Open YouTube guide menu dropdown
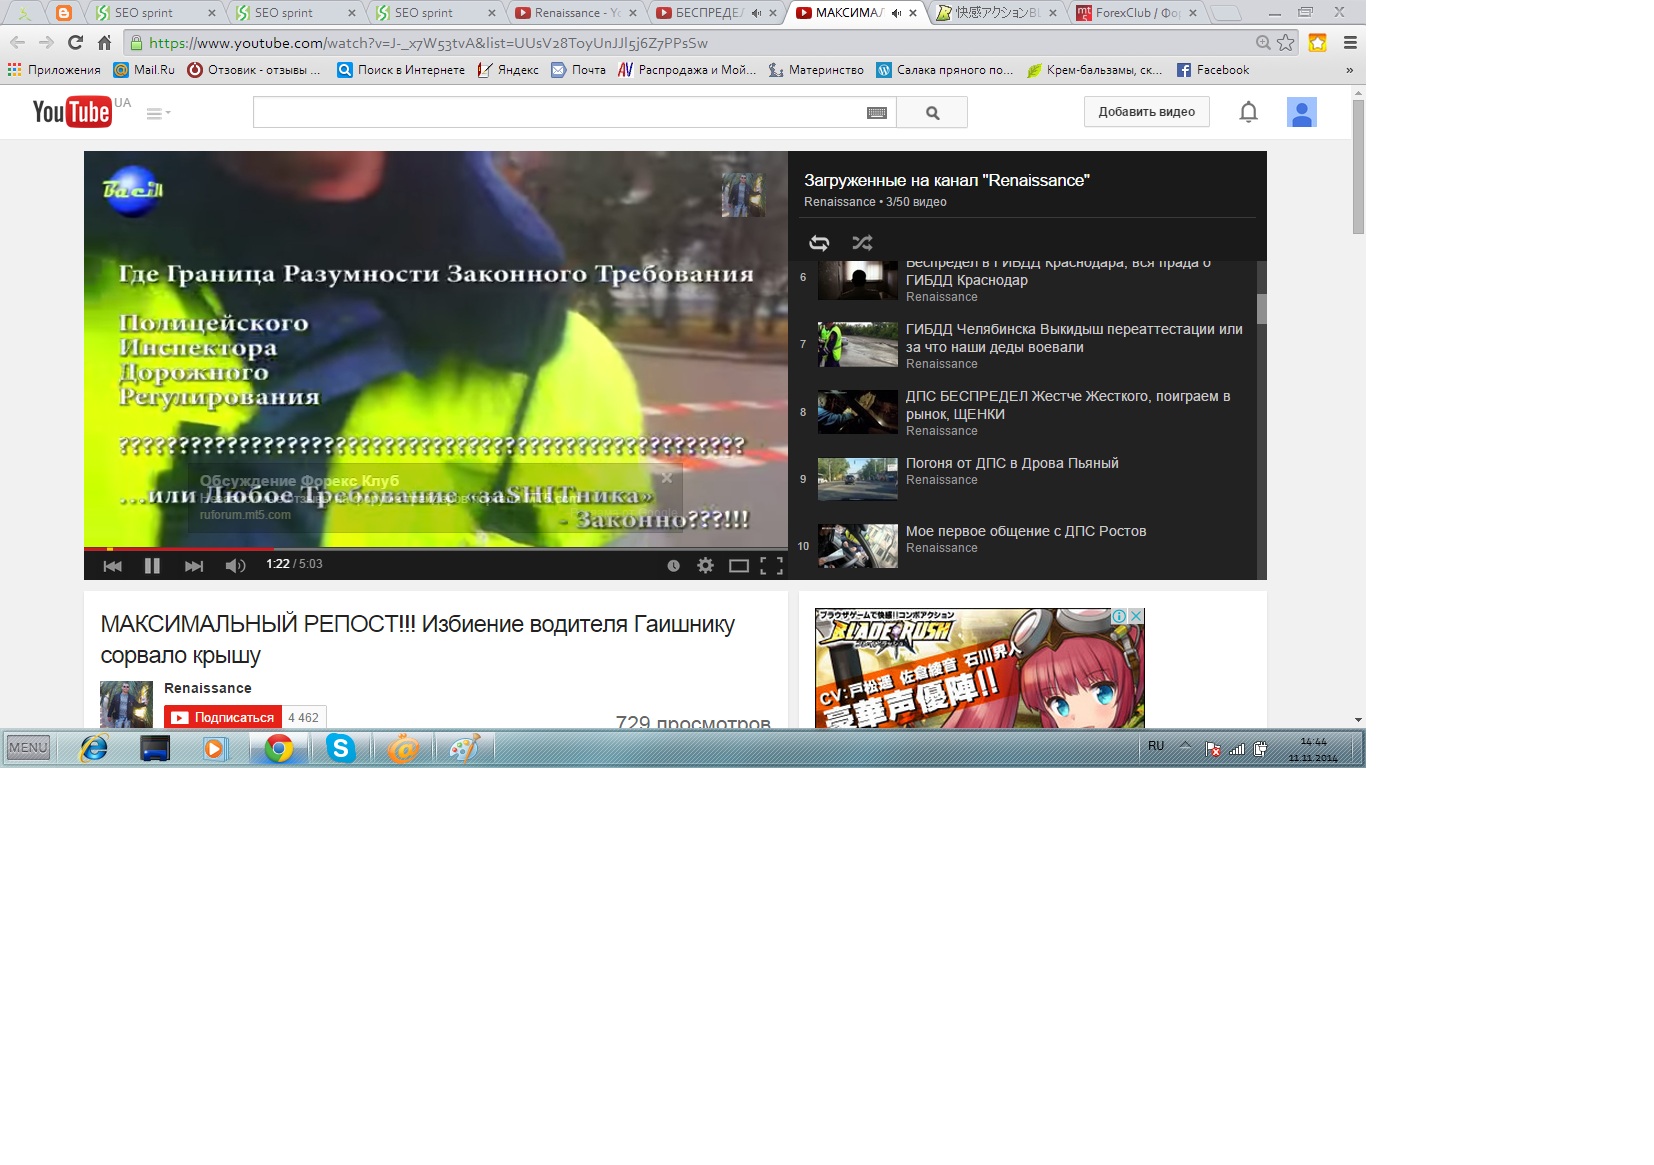This screenshot has height=1165, width=1654. (x=158, y=113)
